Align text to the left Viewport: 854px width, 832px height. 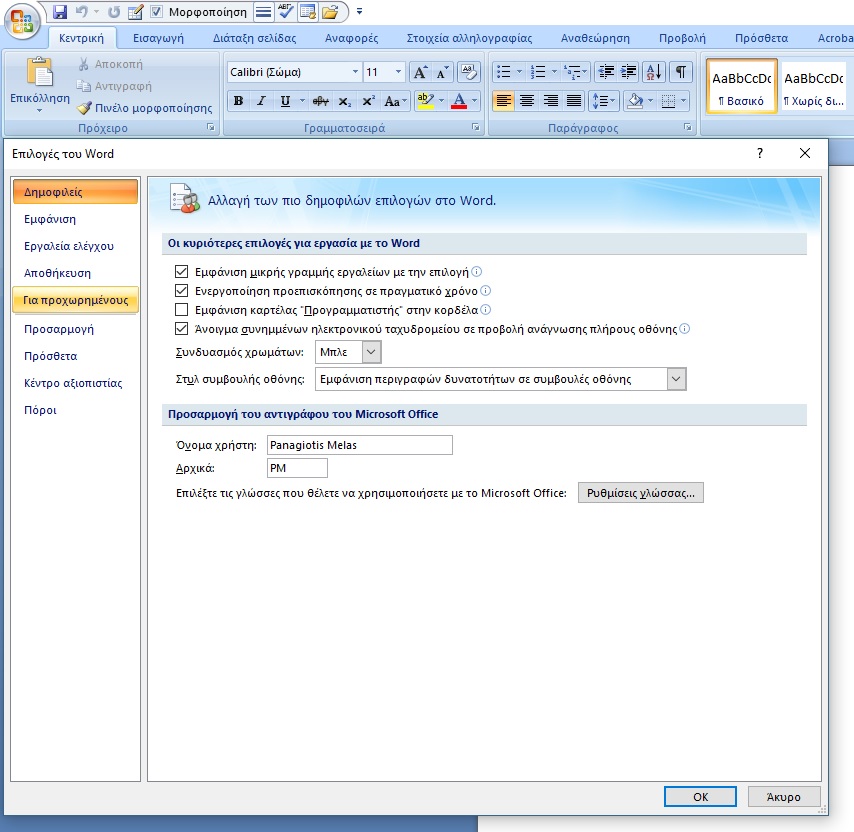[x=503, y=101]
